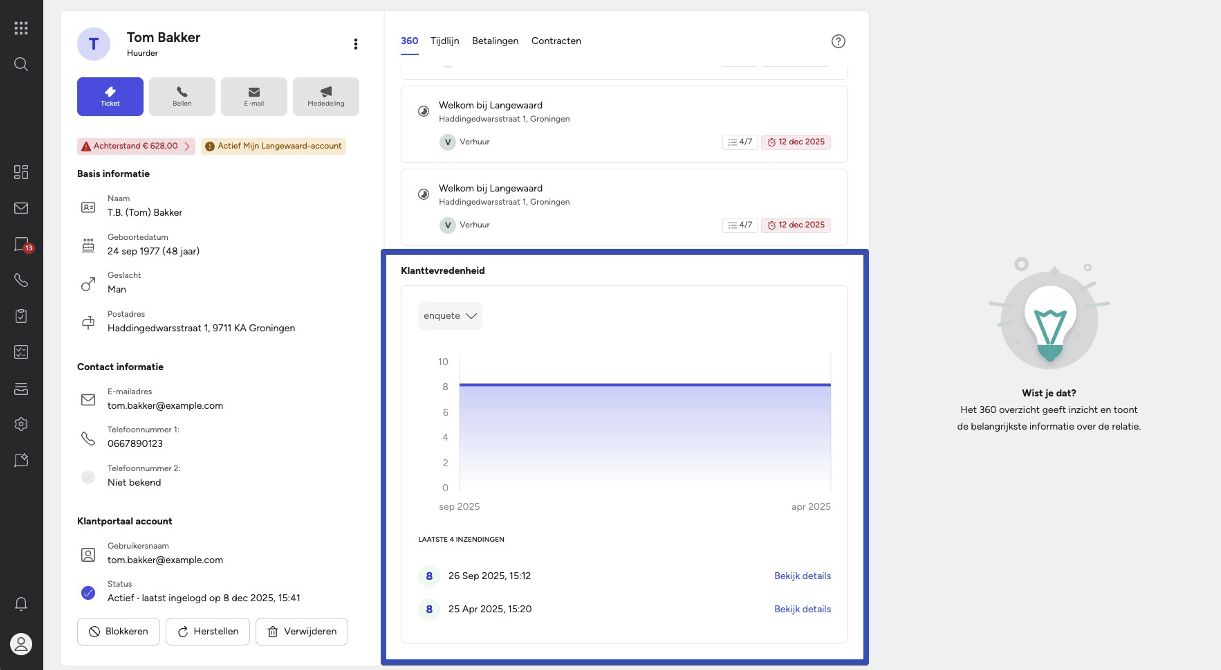Open the first Welkom bij Langewaard card
This screenshot has width=1221, height=670.
coord(624,124)
